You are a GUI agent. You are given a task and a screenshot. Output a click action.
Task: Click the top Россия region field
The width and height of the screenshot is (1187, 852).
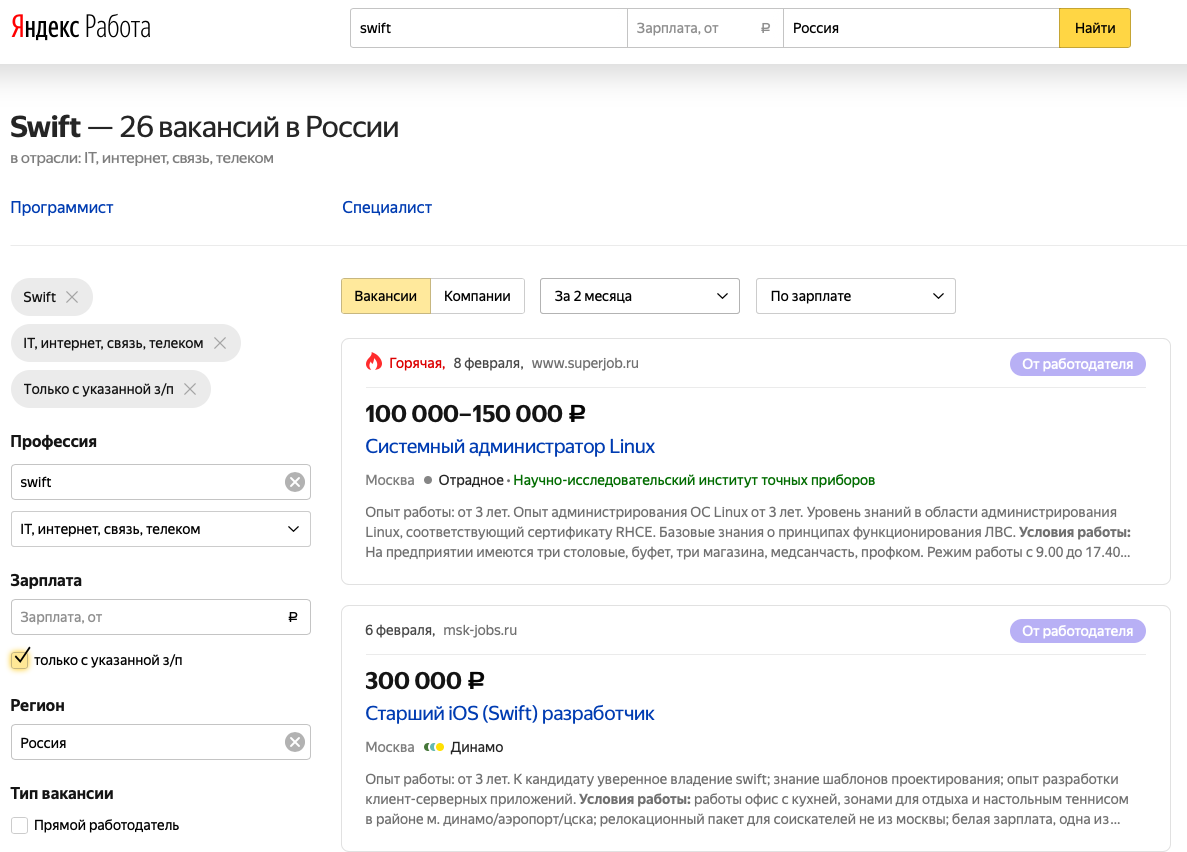click(921, 28)
